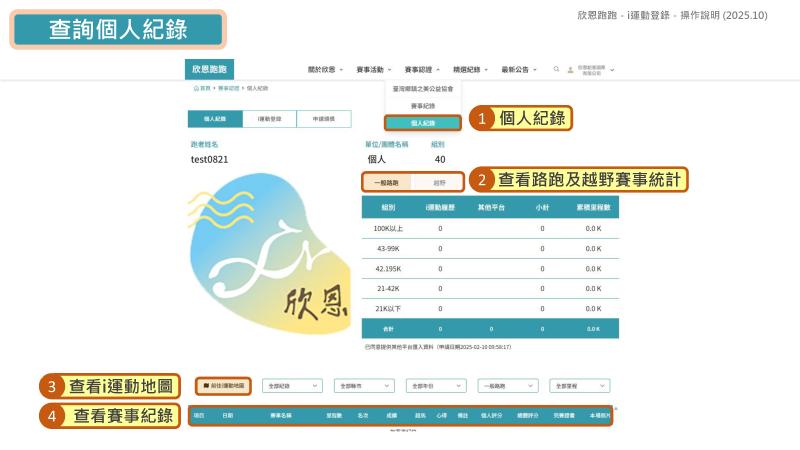Open the 賽事活動 navigation menu
This screenshot has height=450, width=800.
point(373,70)
